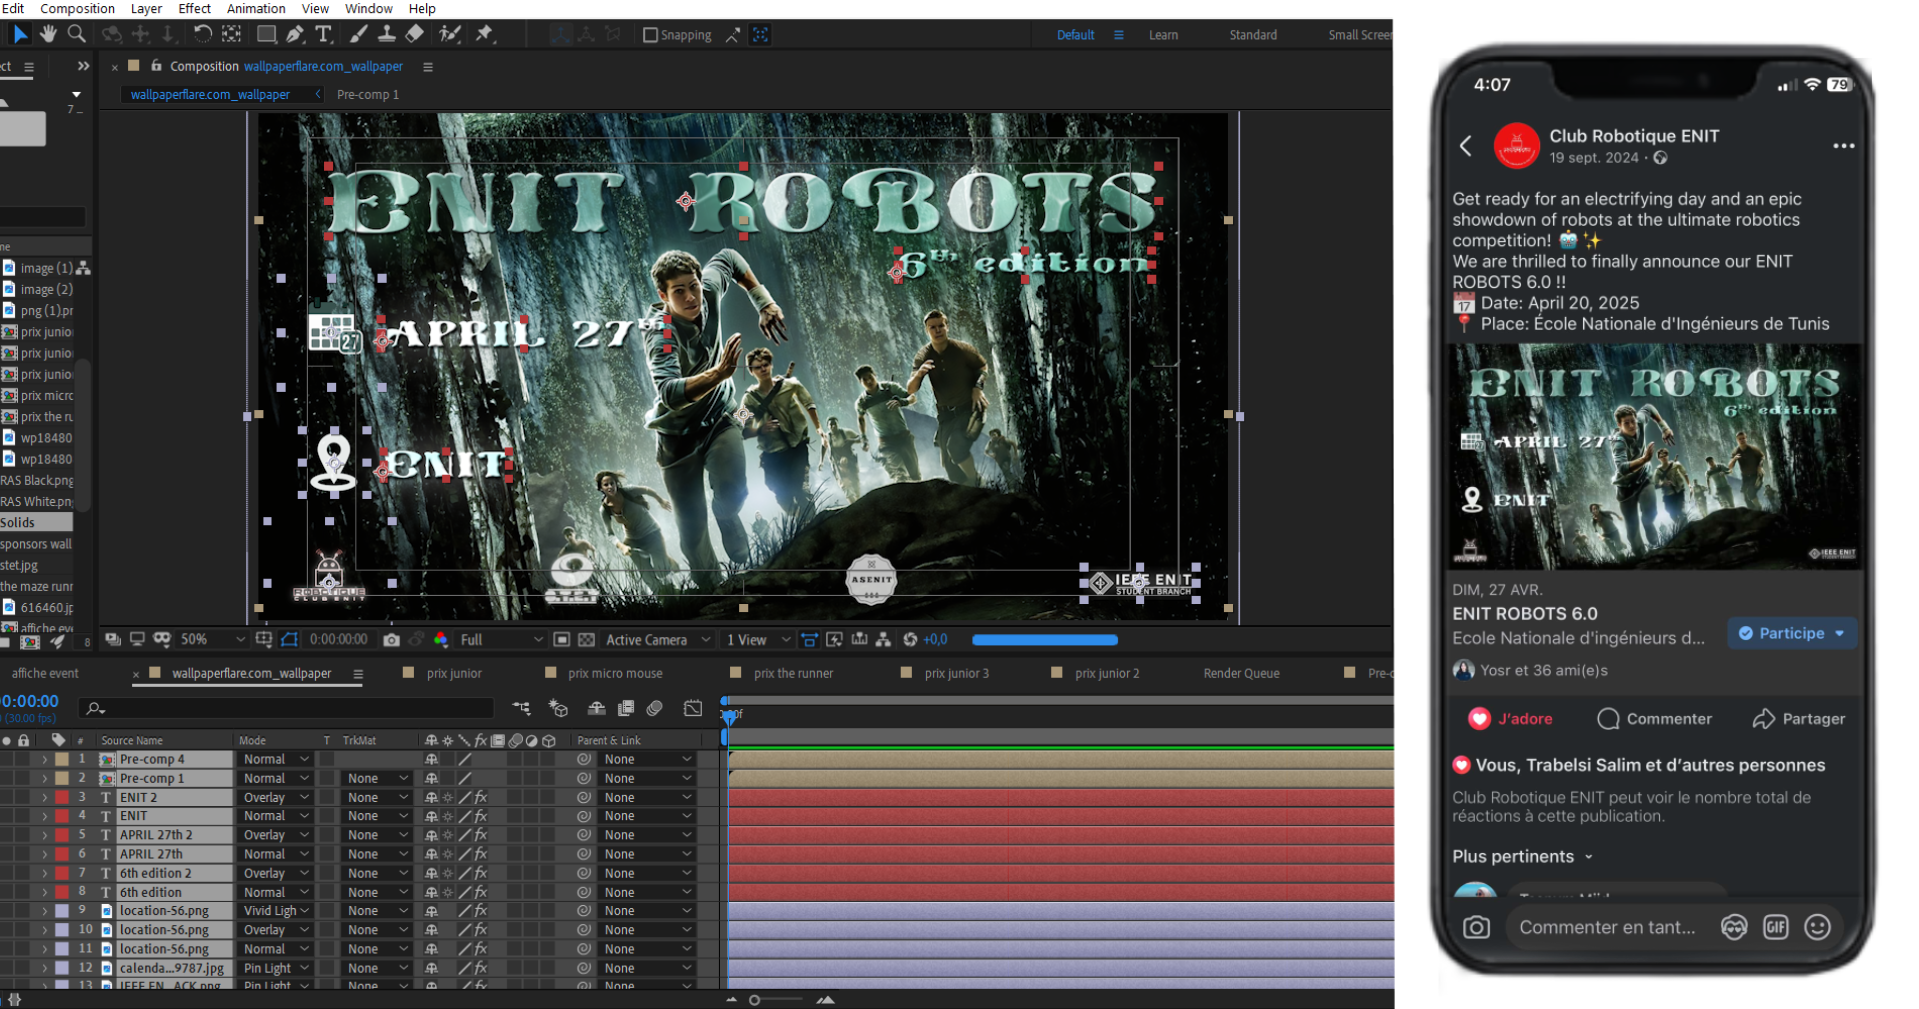Viewport: 1919px width, 1009px height.
Task: Select the Clone Stamp tool
Action: pos(386,34)
